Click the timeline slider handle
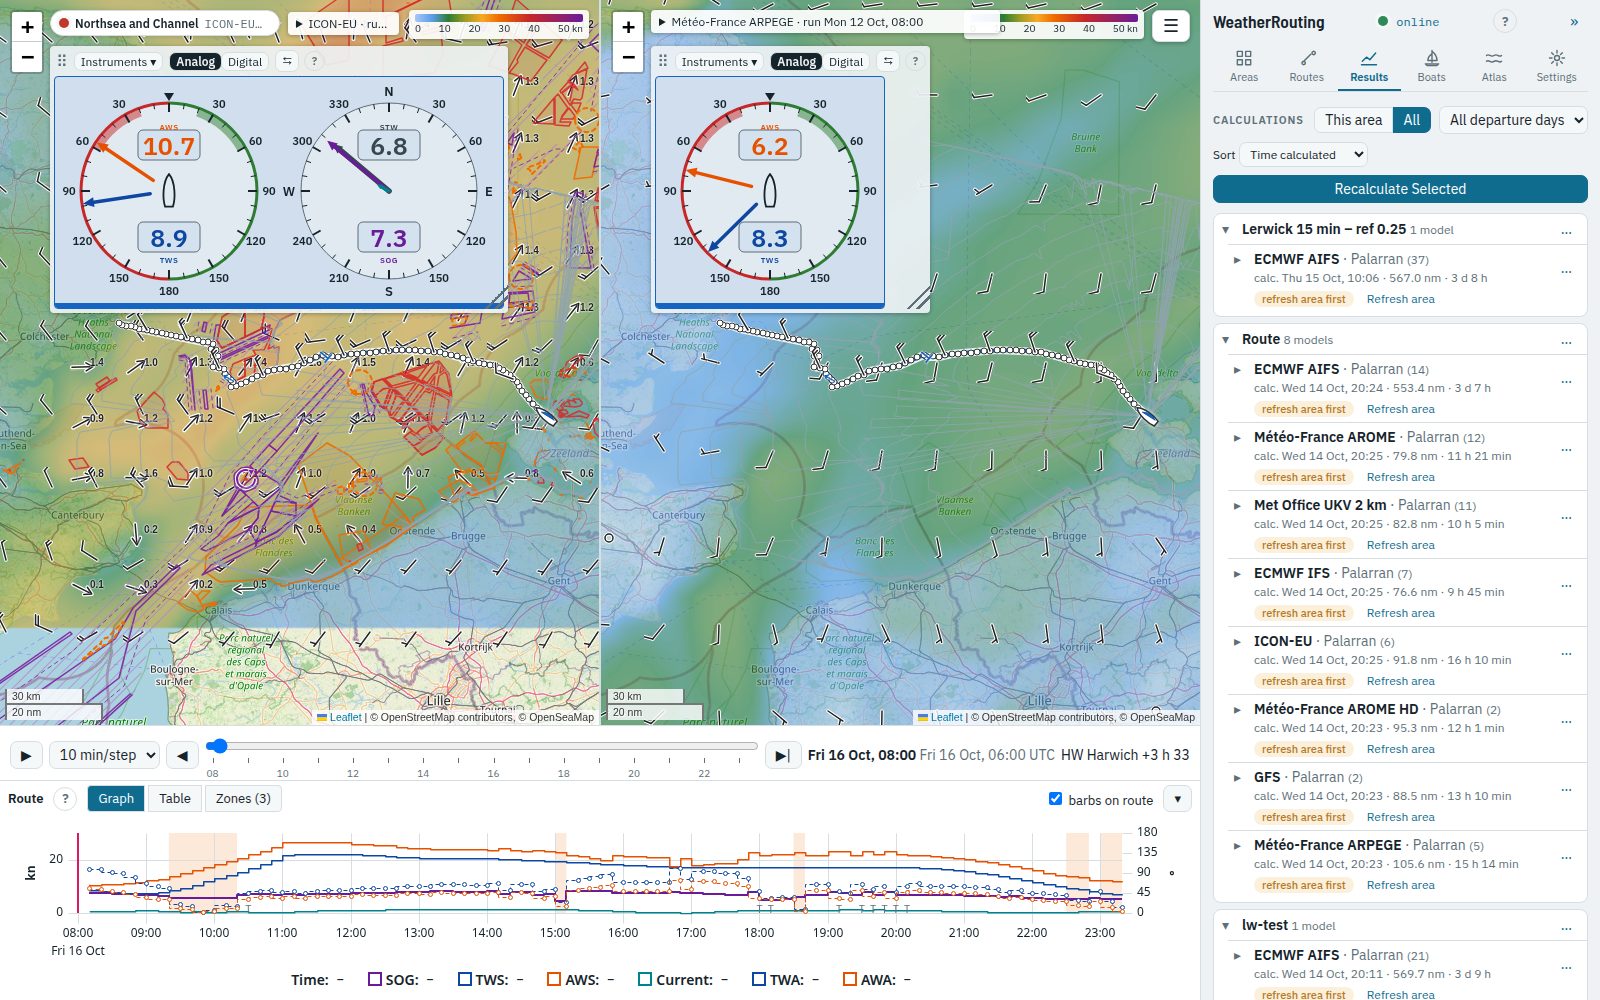The image size is (1600, 1000). coord(217,746)
